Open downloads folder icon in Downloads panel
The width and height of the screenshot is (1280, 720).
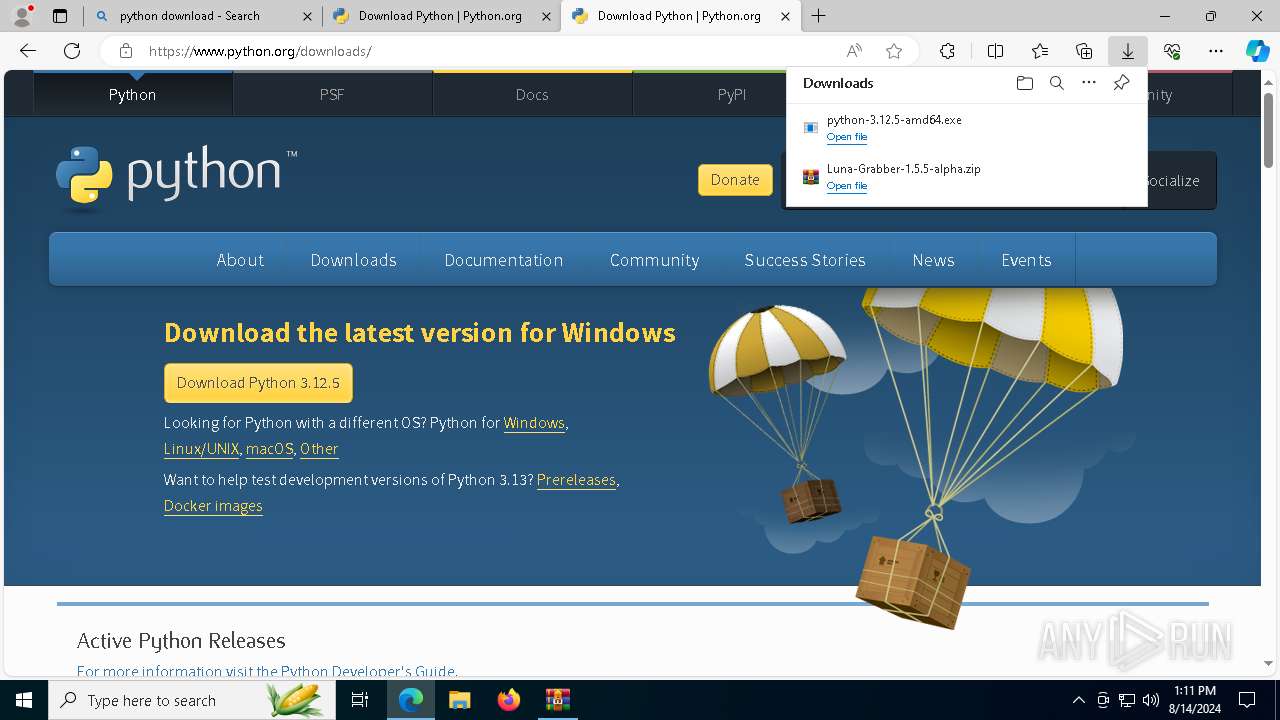[1024, 83]
